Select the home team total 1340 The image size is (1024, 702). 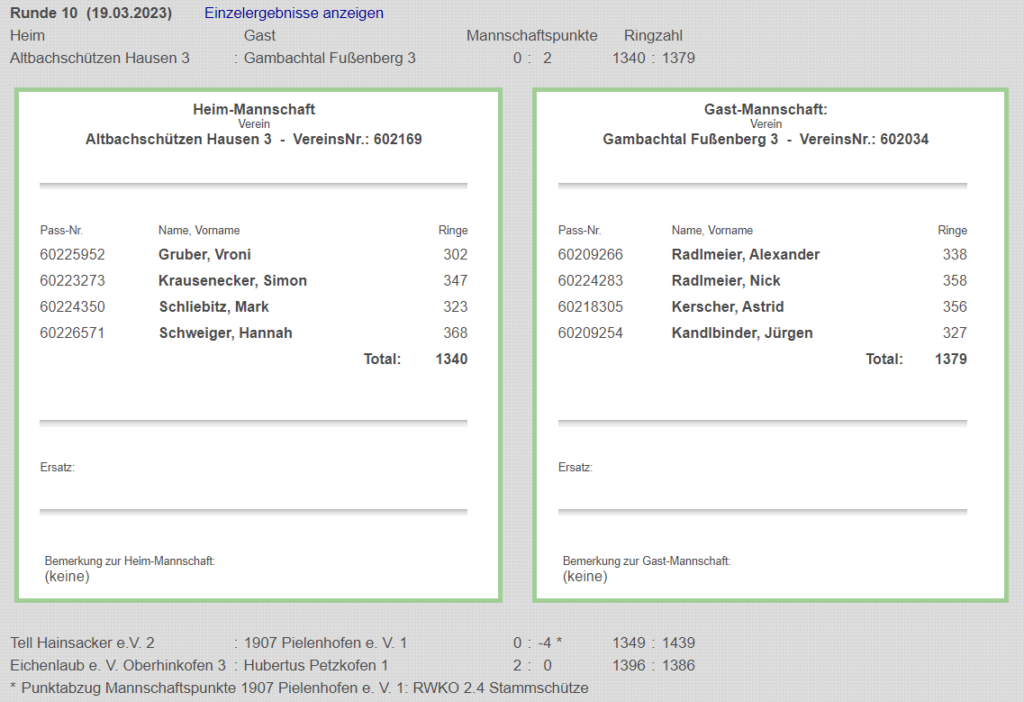[451, 359]
